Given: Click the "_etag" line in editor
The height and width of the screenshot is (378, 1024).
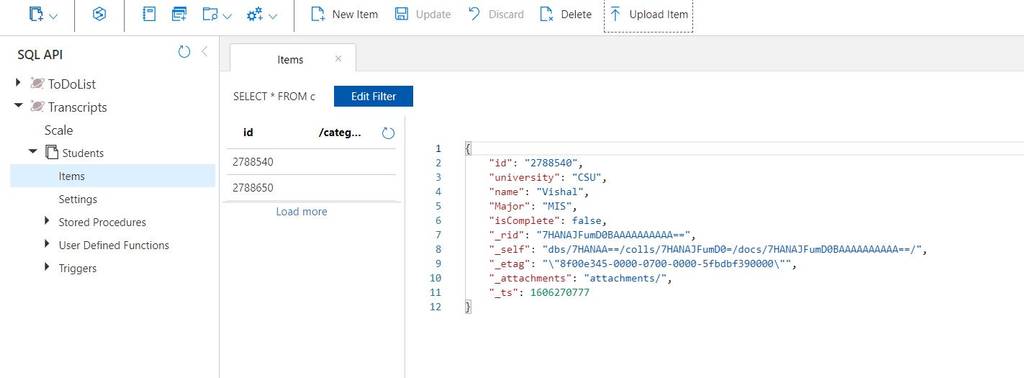Looking at the screenshot, I should click(644, 264).
